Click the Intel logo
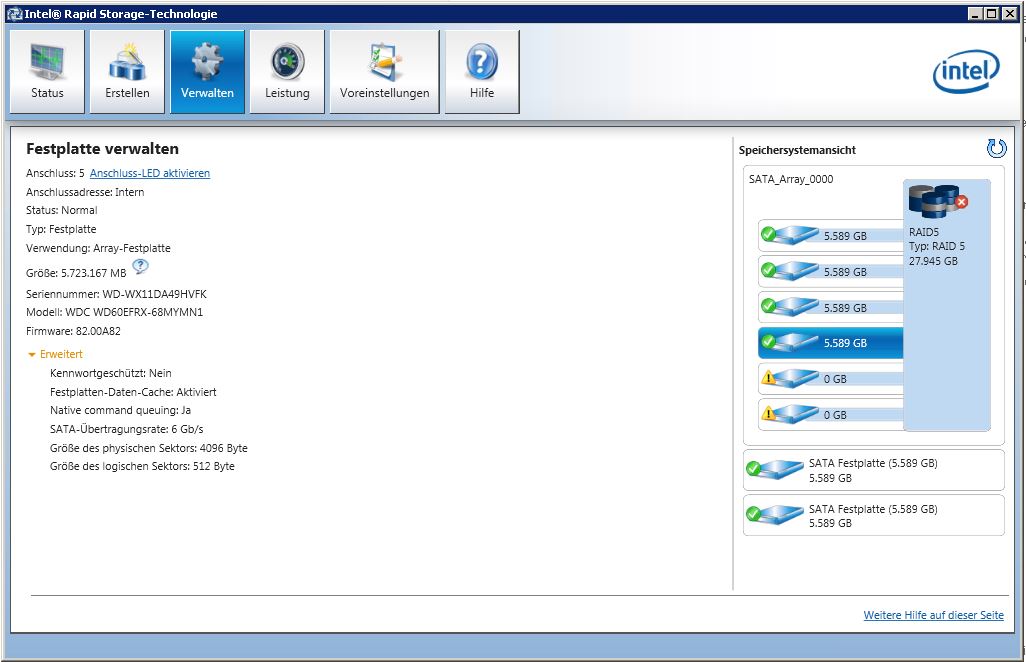This screenshot has height=662, width=1026. tap(966, 71)
